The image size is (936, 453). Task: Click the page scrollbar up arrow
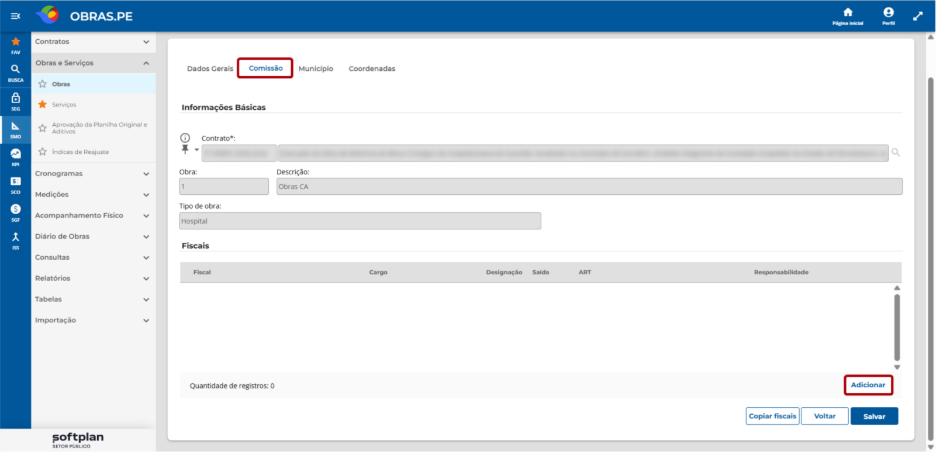click(930, 37)
